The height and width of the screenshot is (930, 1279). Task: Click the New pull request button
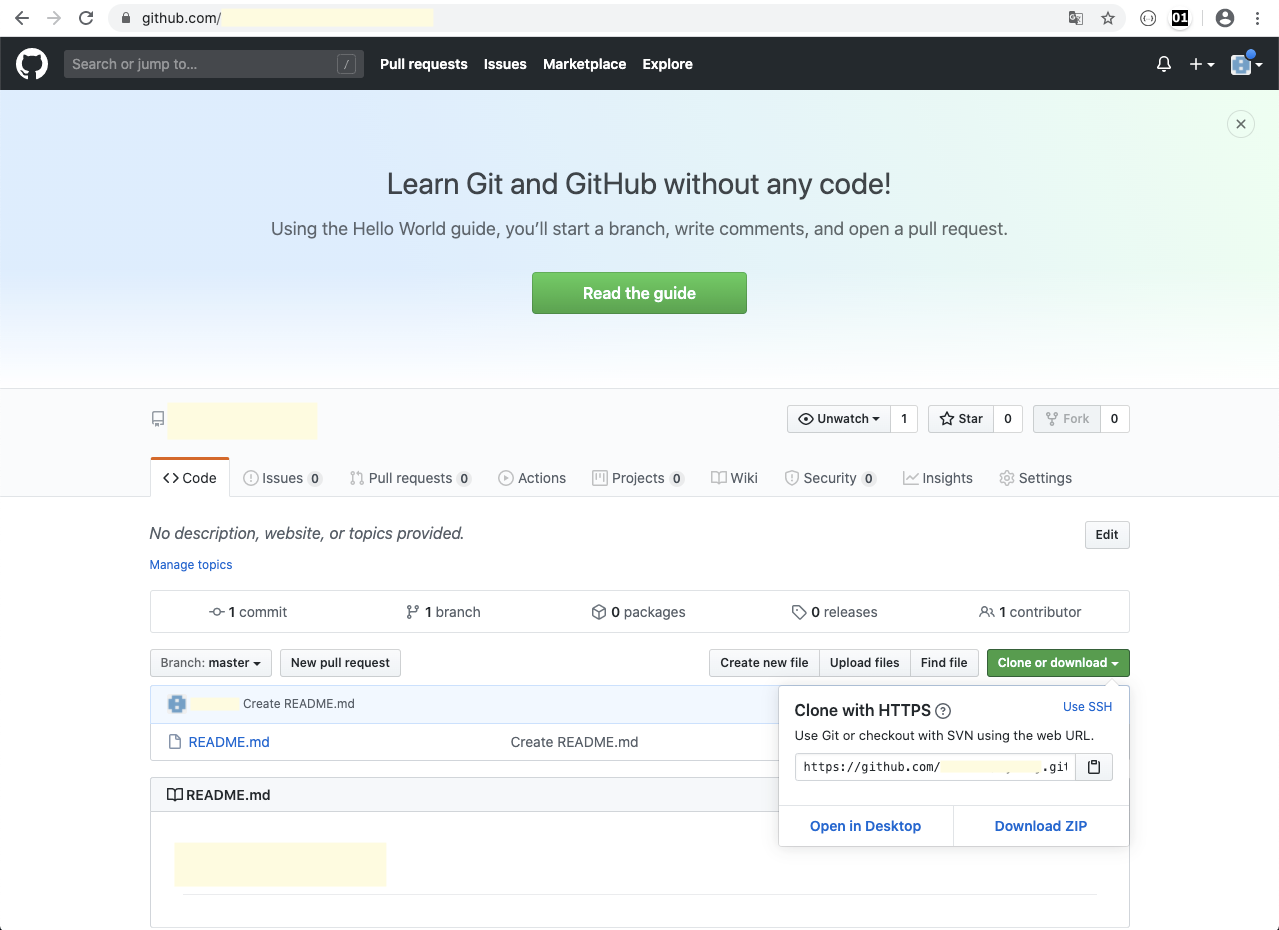[340, 663]
